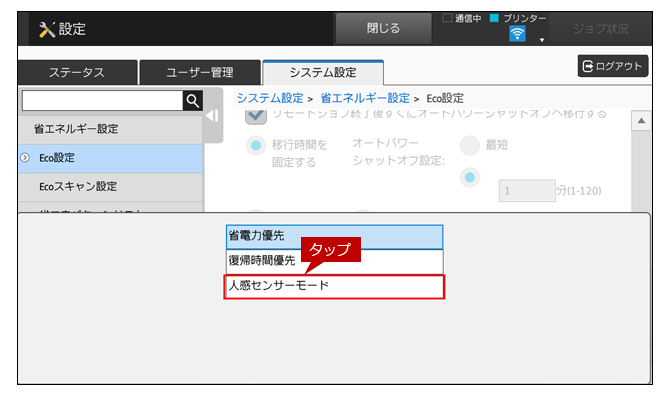The image size is (670, 396).
Task: Click the wireless signal status icon
Action: 517,34
